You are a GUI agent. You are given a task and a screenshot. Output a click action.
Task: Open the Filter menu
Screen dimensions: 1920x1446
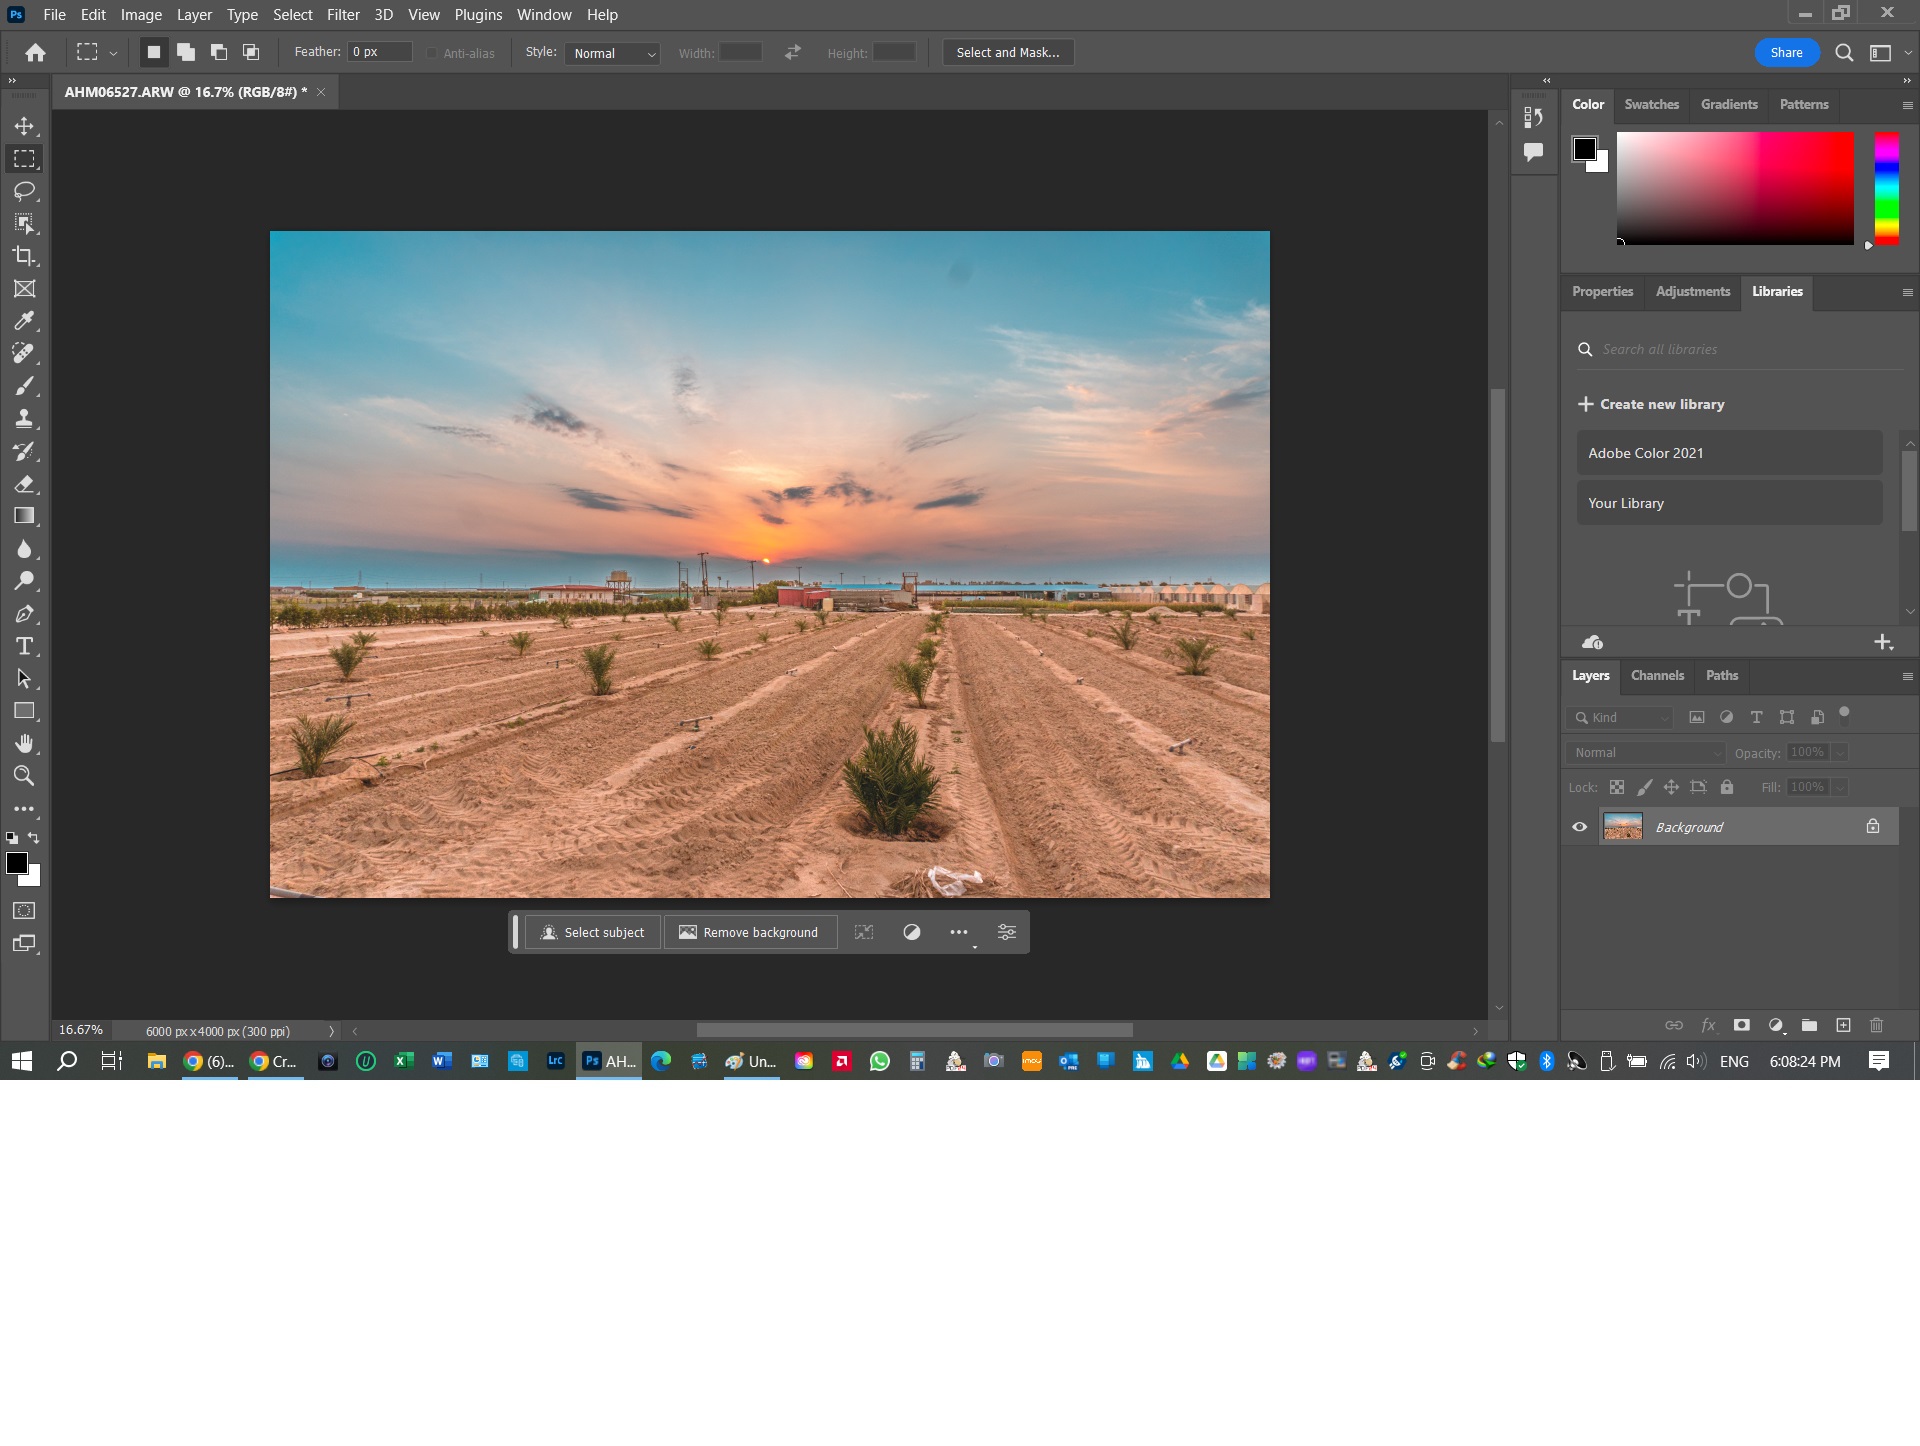(x=343, y=14)
